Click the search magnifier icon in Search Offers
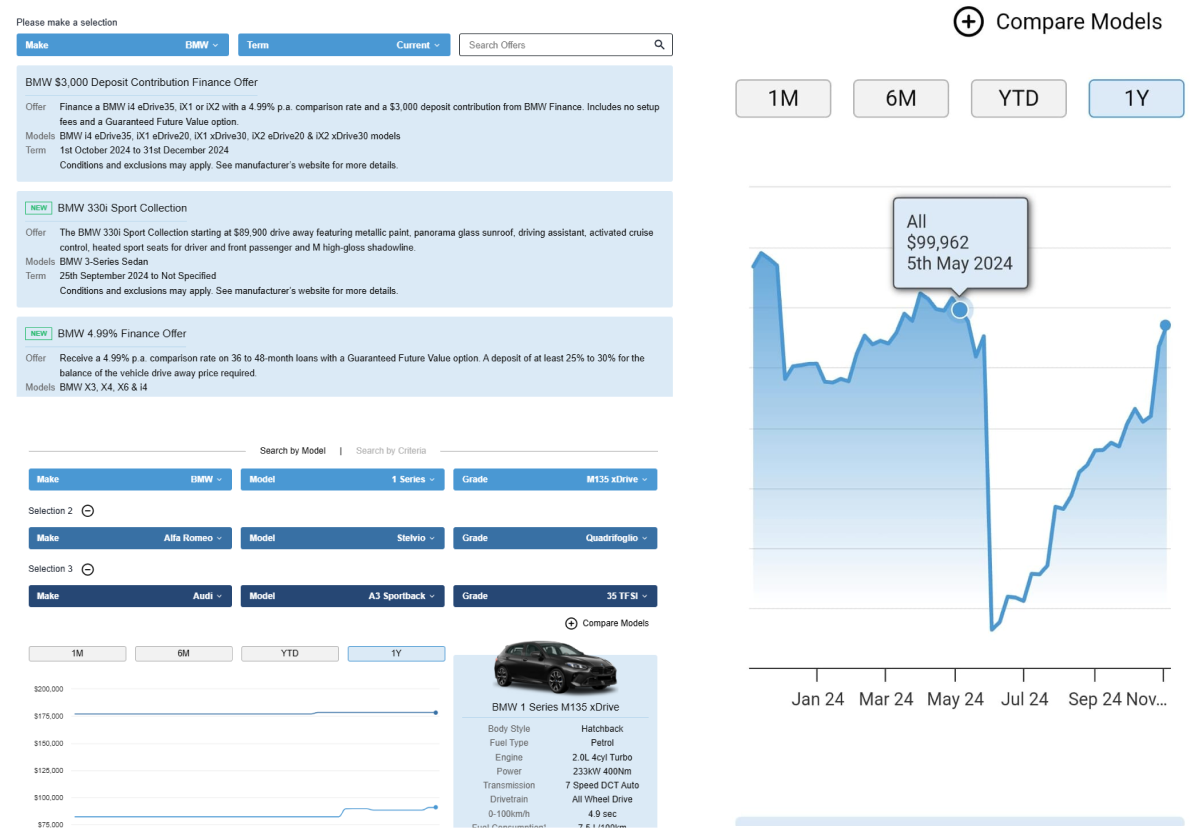Image resolution: width=1197 pixels, height=828 pixels. [x=659, y=45]
